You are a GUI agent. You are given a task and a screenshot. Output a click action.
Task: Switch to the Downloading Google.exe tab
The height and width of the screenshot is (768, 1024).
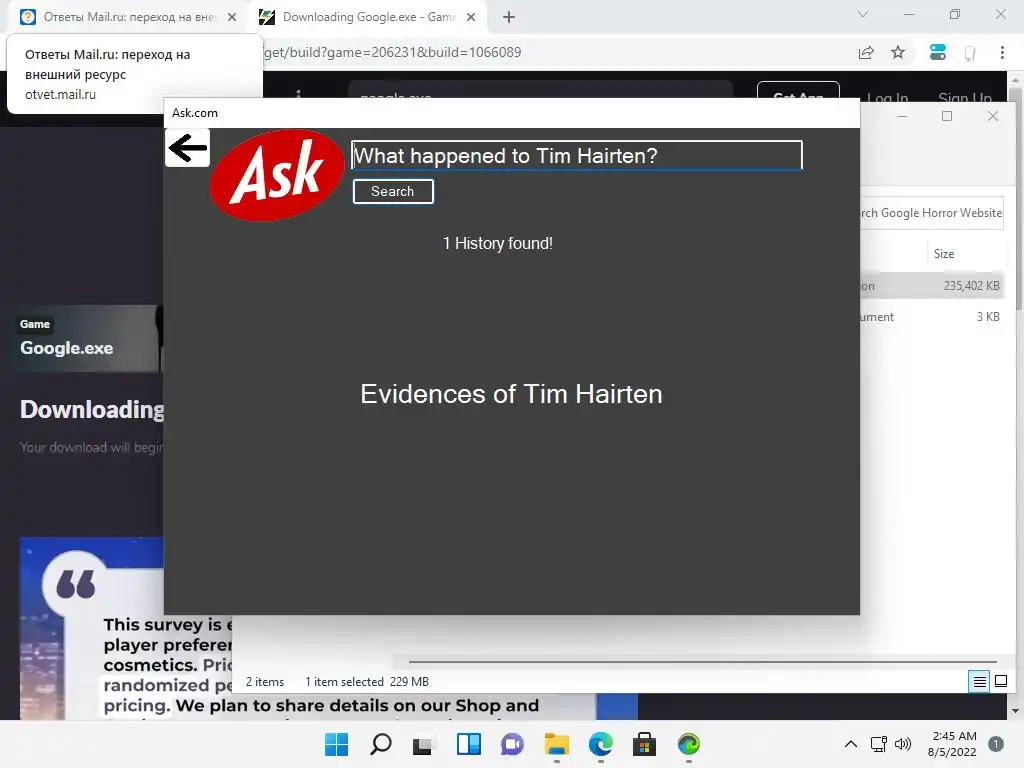click(x=368, y=17)
